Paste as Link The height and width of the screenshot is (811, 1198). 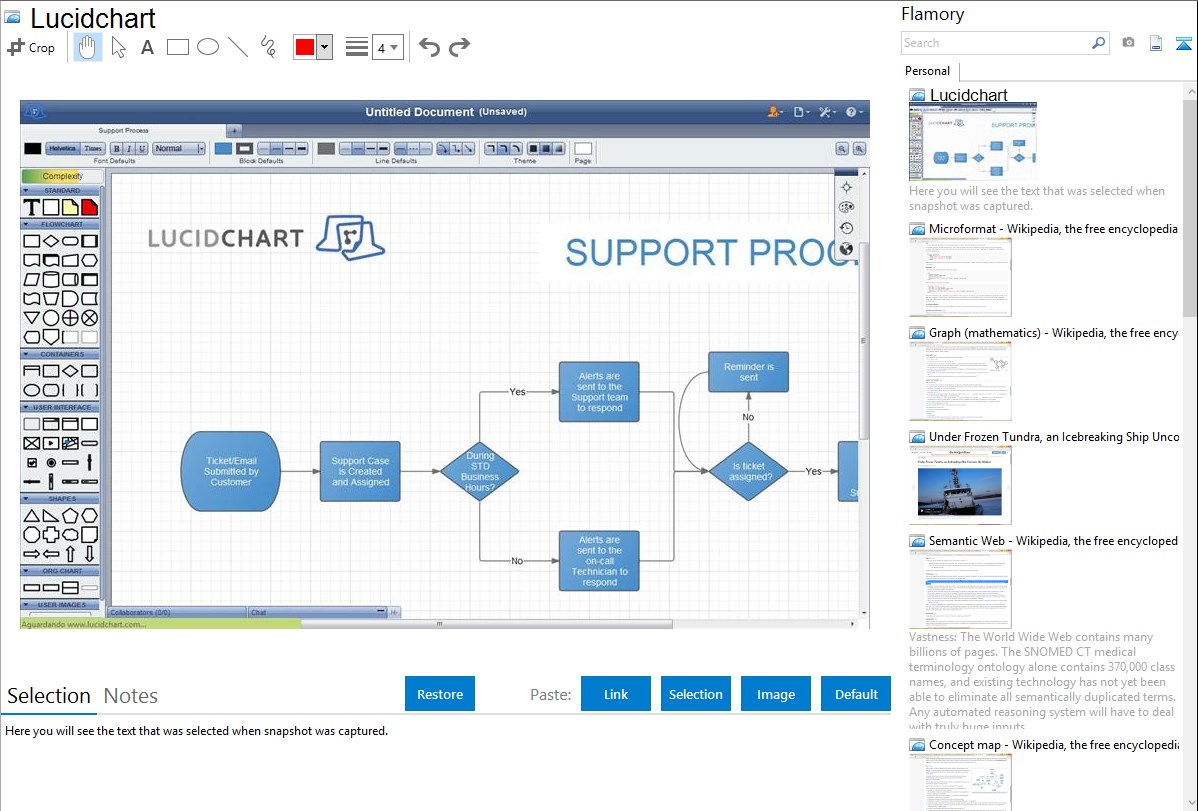(616, 694)
